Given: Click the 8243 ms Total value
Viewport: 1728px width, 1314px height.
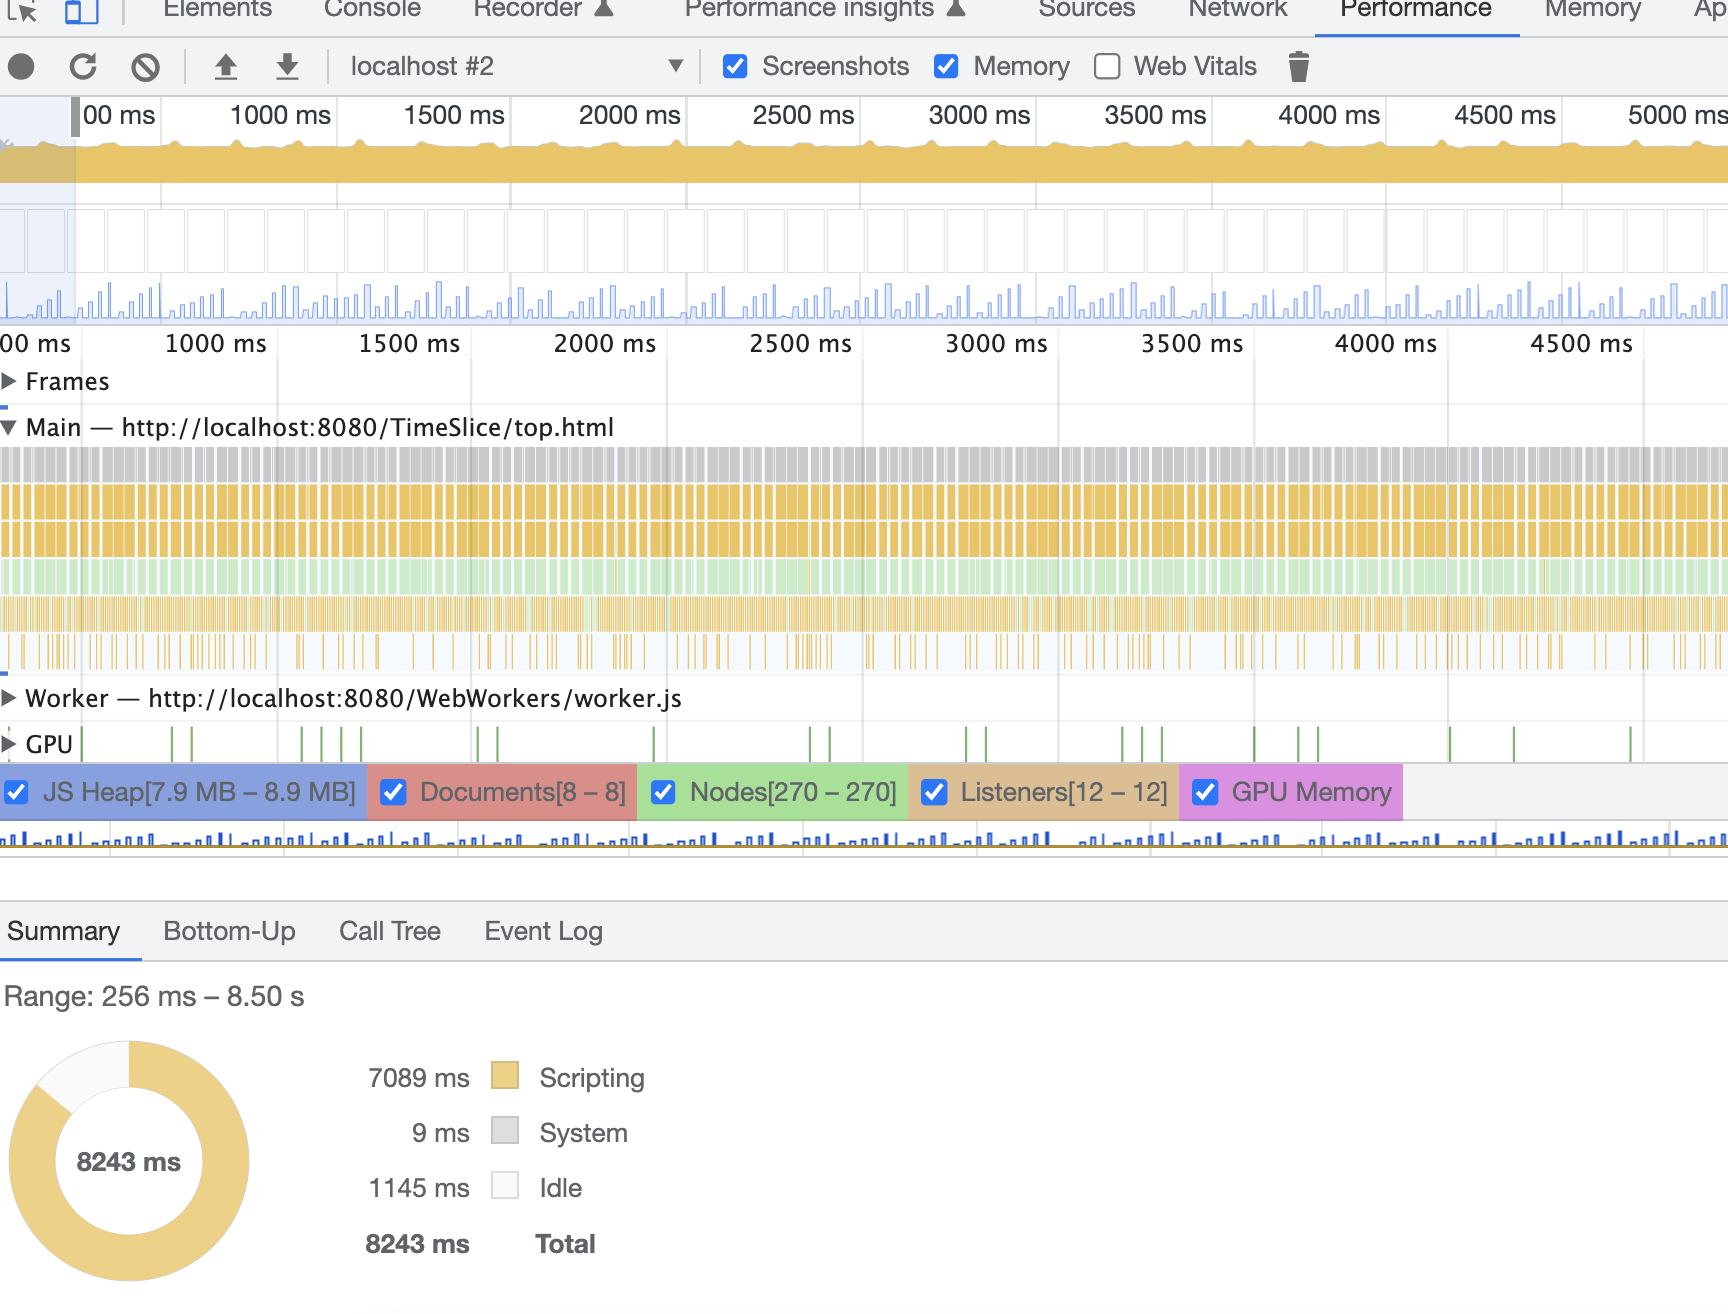Looking at the screenshot, I should [417, 1244].
